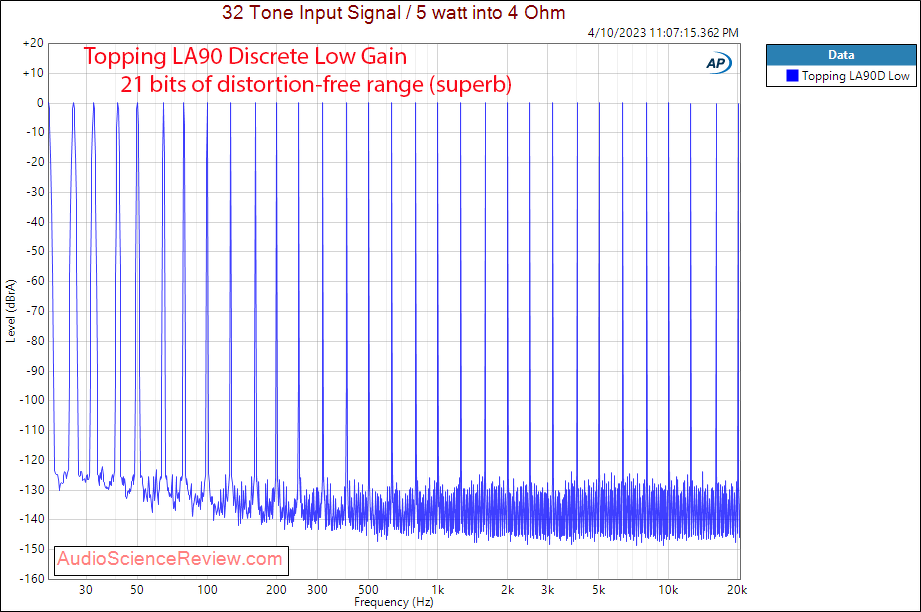Click the Data legend header
The height and width of the screenshot is (612, 921).
click(841, 55)
